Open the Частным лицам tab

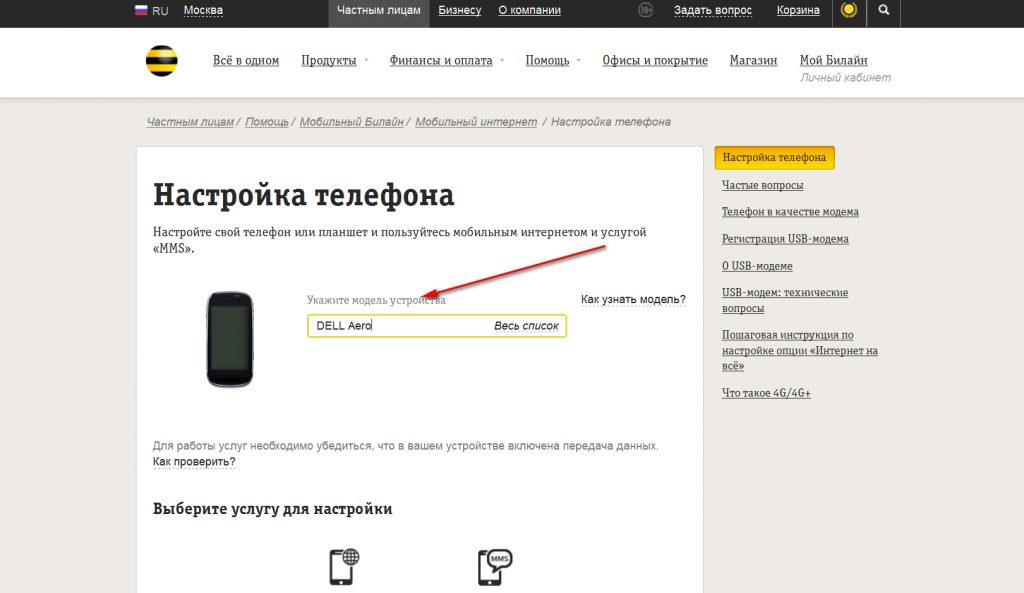(x=379, y=10)
